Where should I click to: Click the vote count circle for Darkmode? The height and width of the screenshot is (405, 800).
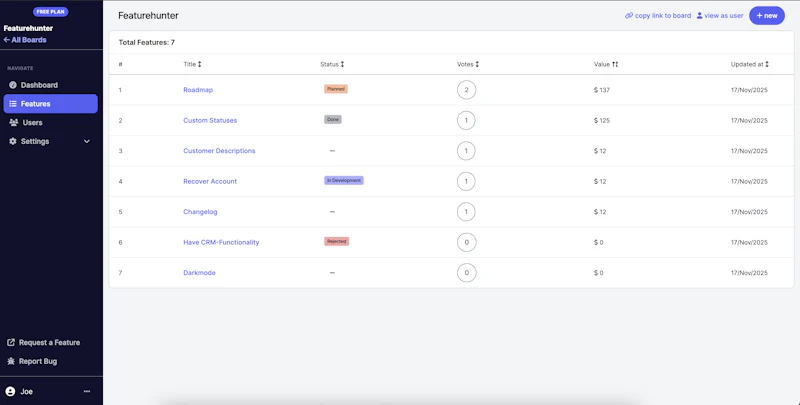click(466, 273)
